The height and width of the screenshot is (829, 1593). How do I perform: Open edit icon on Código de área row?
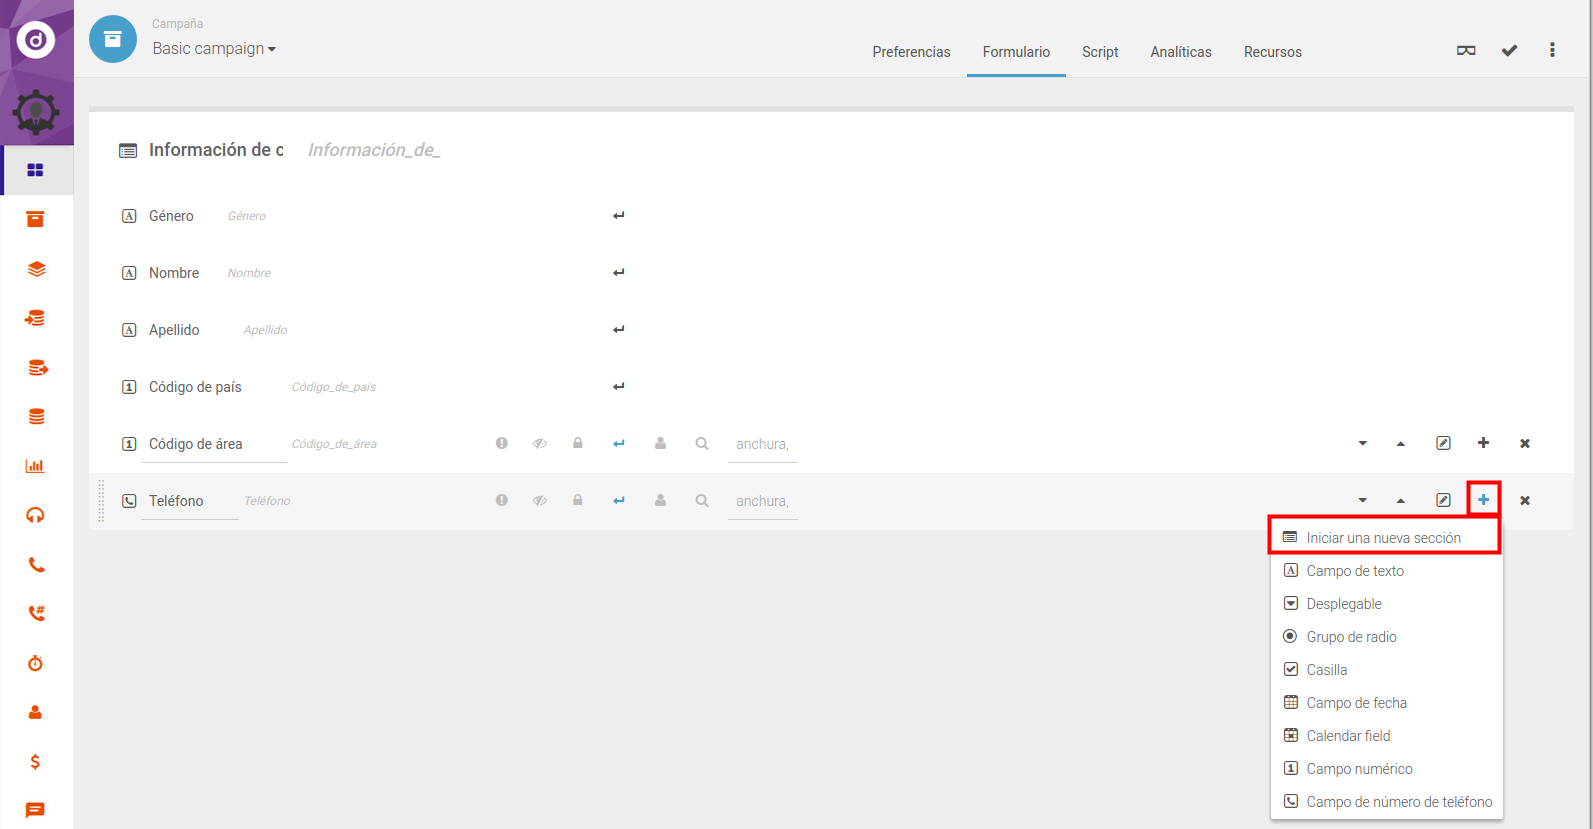coord(1443,443)
